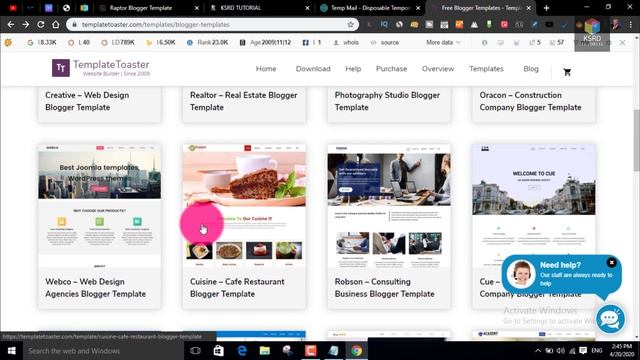The height and width of the screenshot is (360, 640).
Task: Open Photography Studio Blogger Template link
Action: [387, 101]
